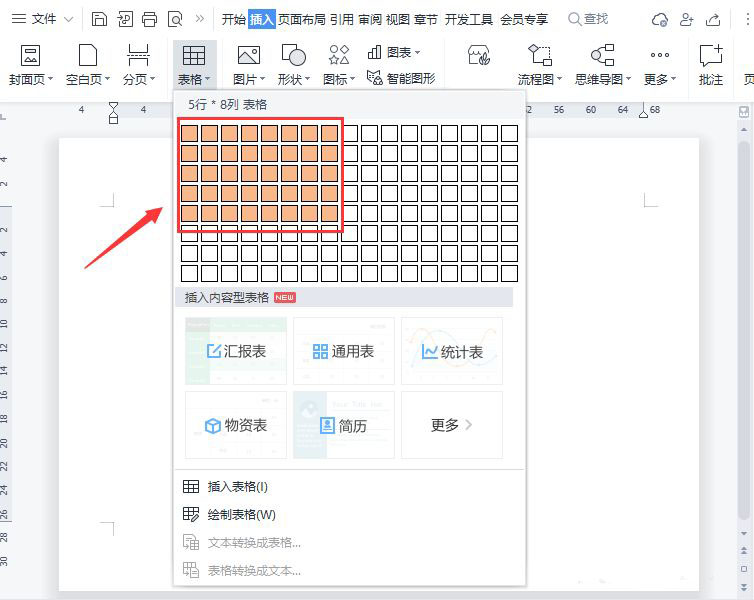Open the 图片 dropdown

[x=249, y=65]
